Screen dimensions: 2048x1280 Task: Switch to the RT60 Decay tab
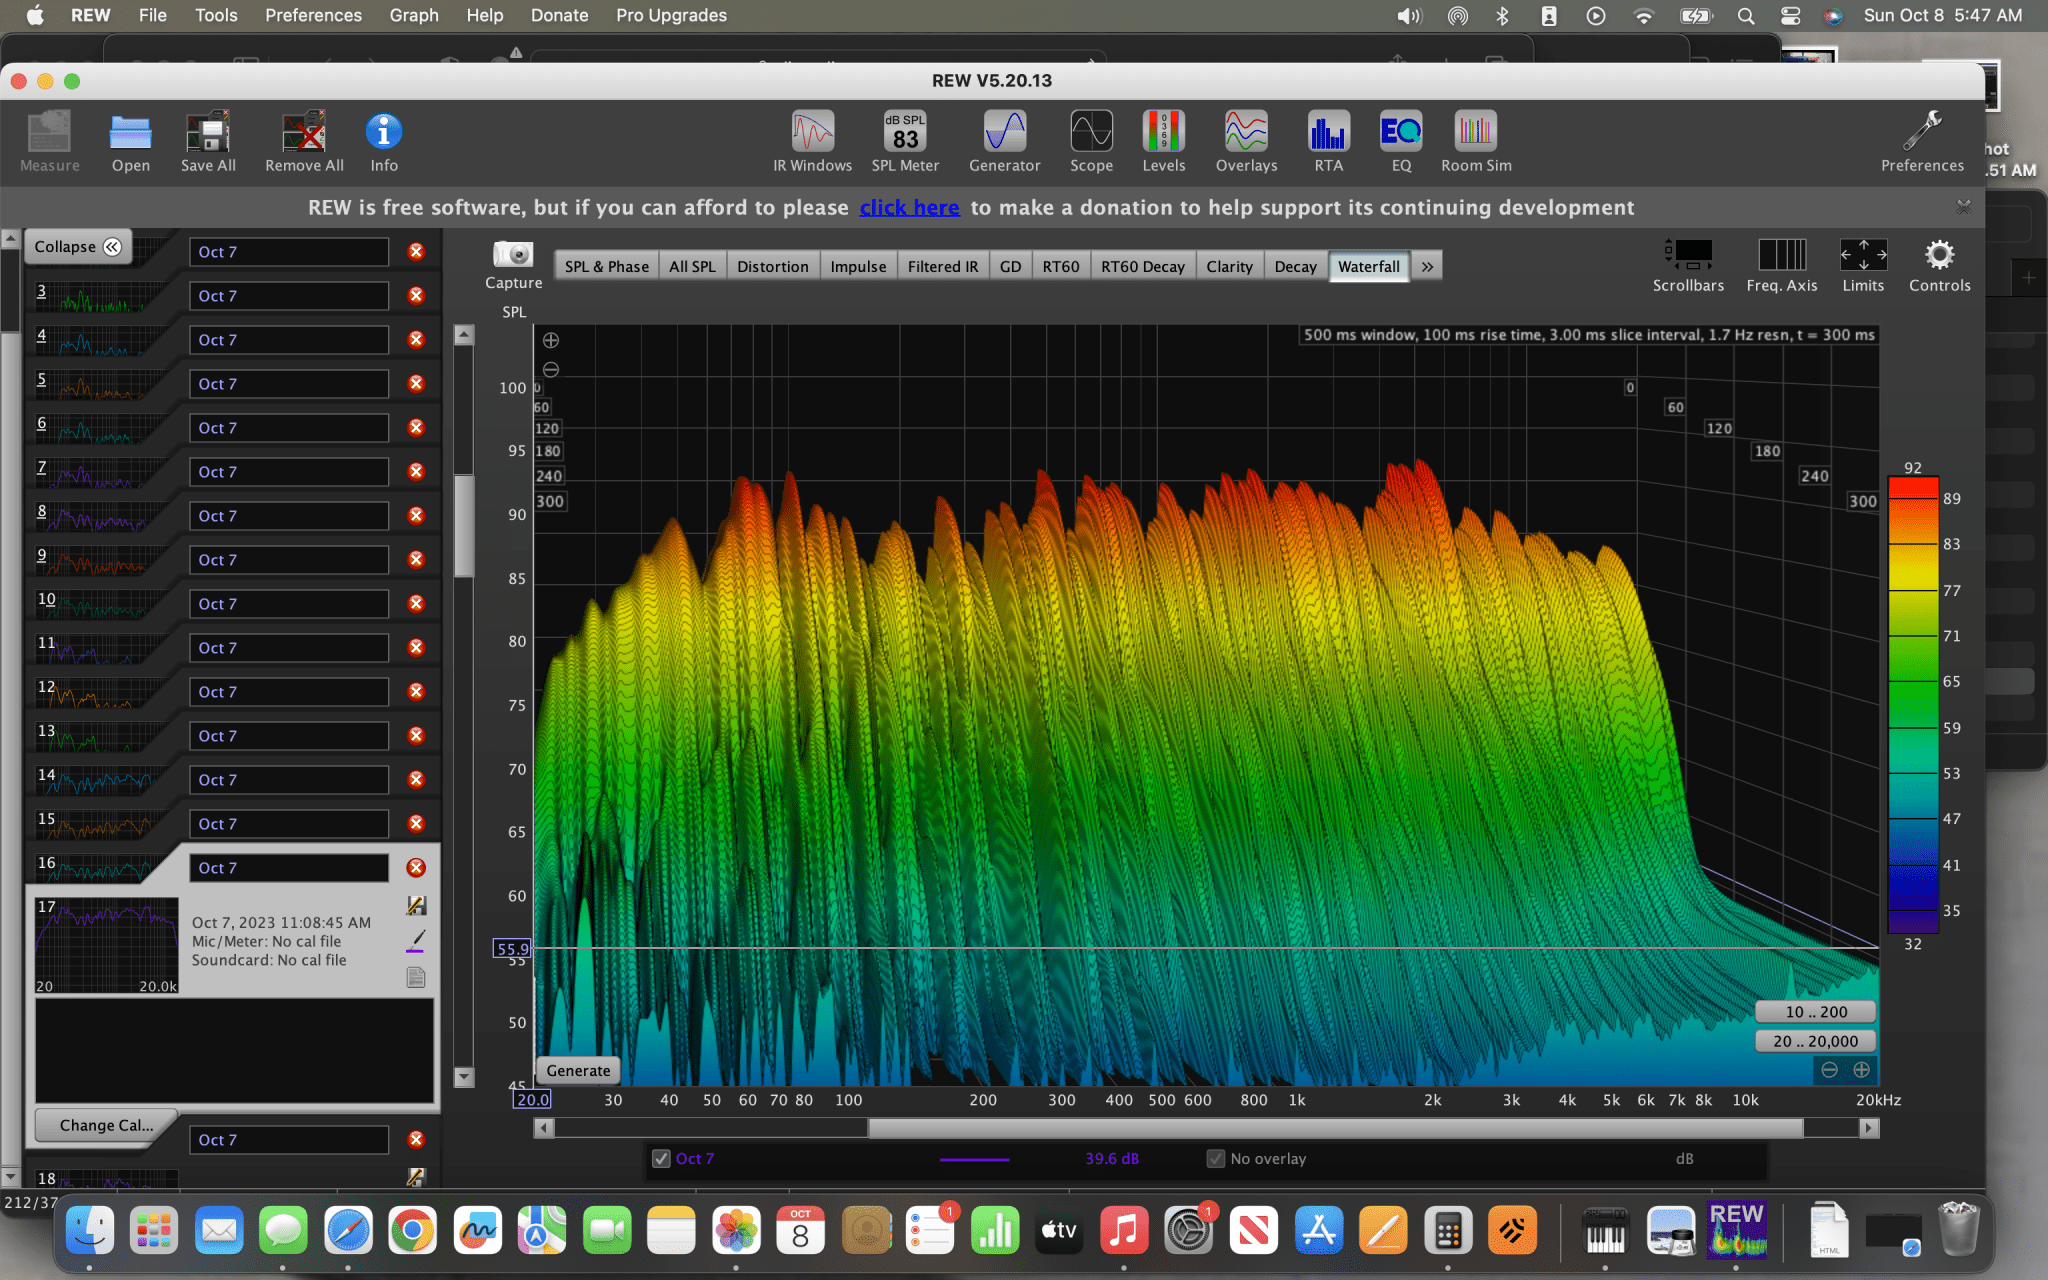1142,267
